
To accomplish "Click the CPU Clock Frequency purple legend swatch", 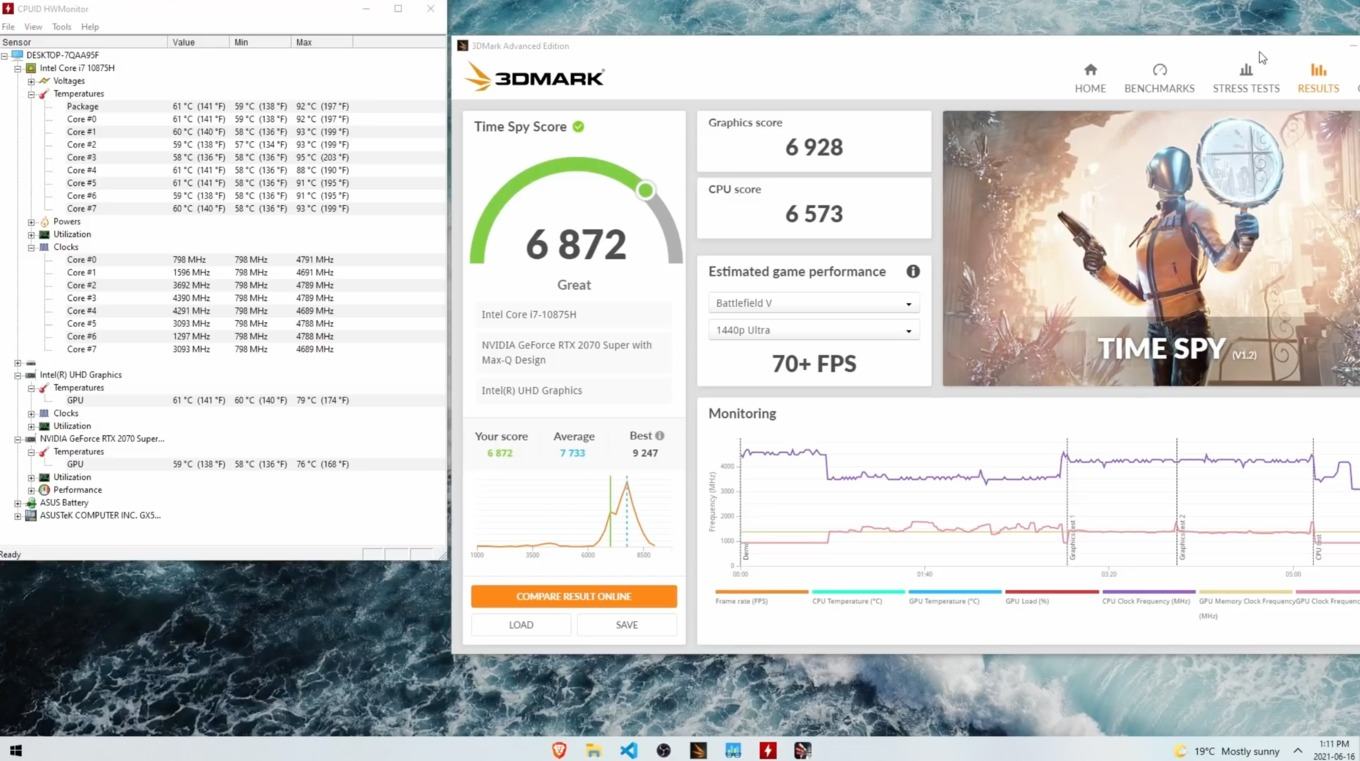I will [1148, 592].
